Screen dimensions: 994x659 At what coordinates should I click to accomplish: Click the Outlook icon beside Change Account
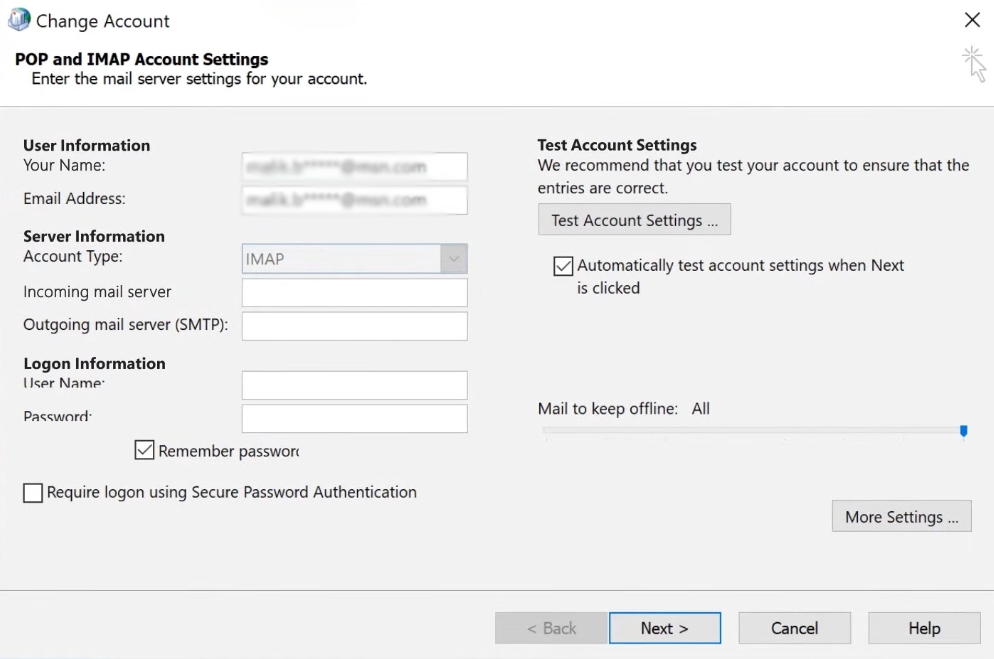[x=18, y=20]
